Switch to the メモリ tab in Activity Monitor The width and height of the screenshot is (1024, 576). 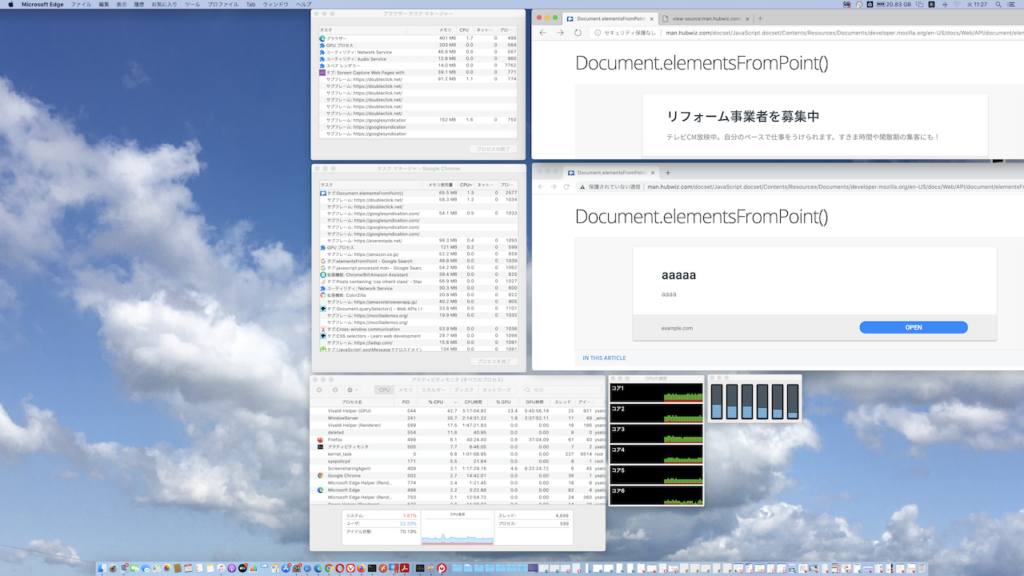point(405,390)
